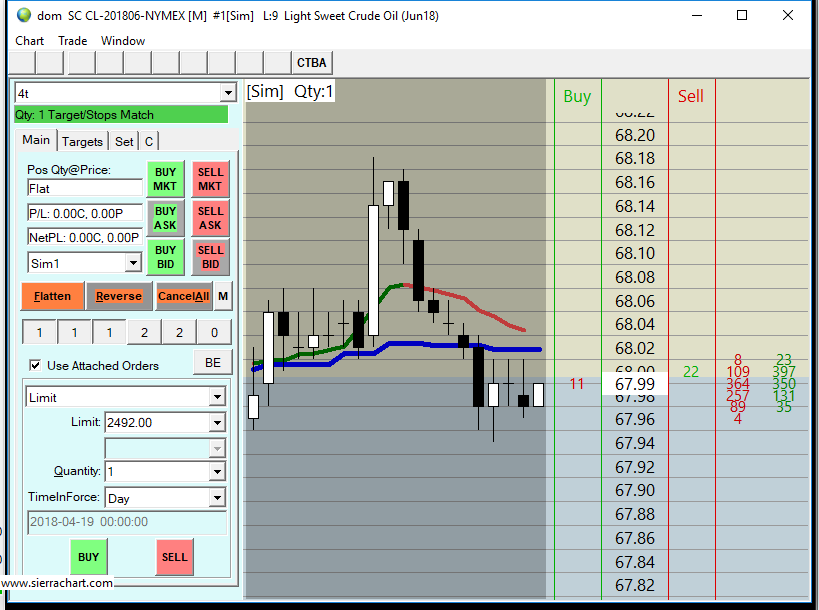Expand the 4t configuration dropdown
The width and height of the screenshot is (819, 610).
228,93
